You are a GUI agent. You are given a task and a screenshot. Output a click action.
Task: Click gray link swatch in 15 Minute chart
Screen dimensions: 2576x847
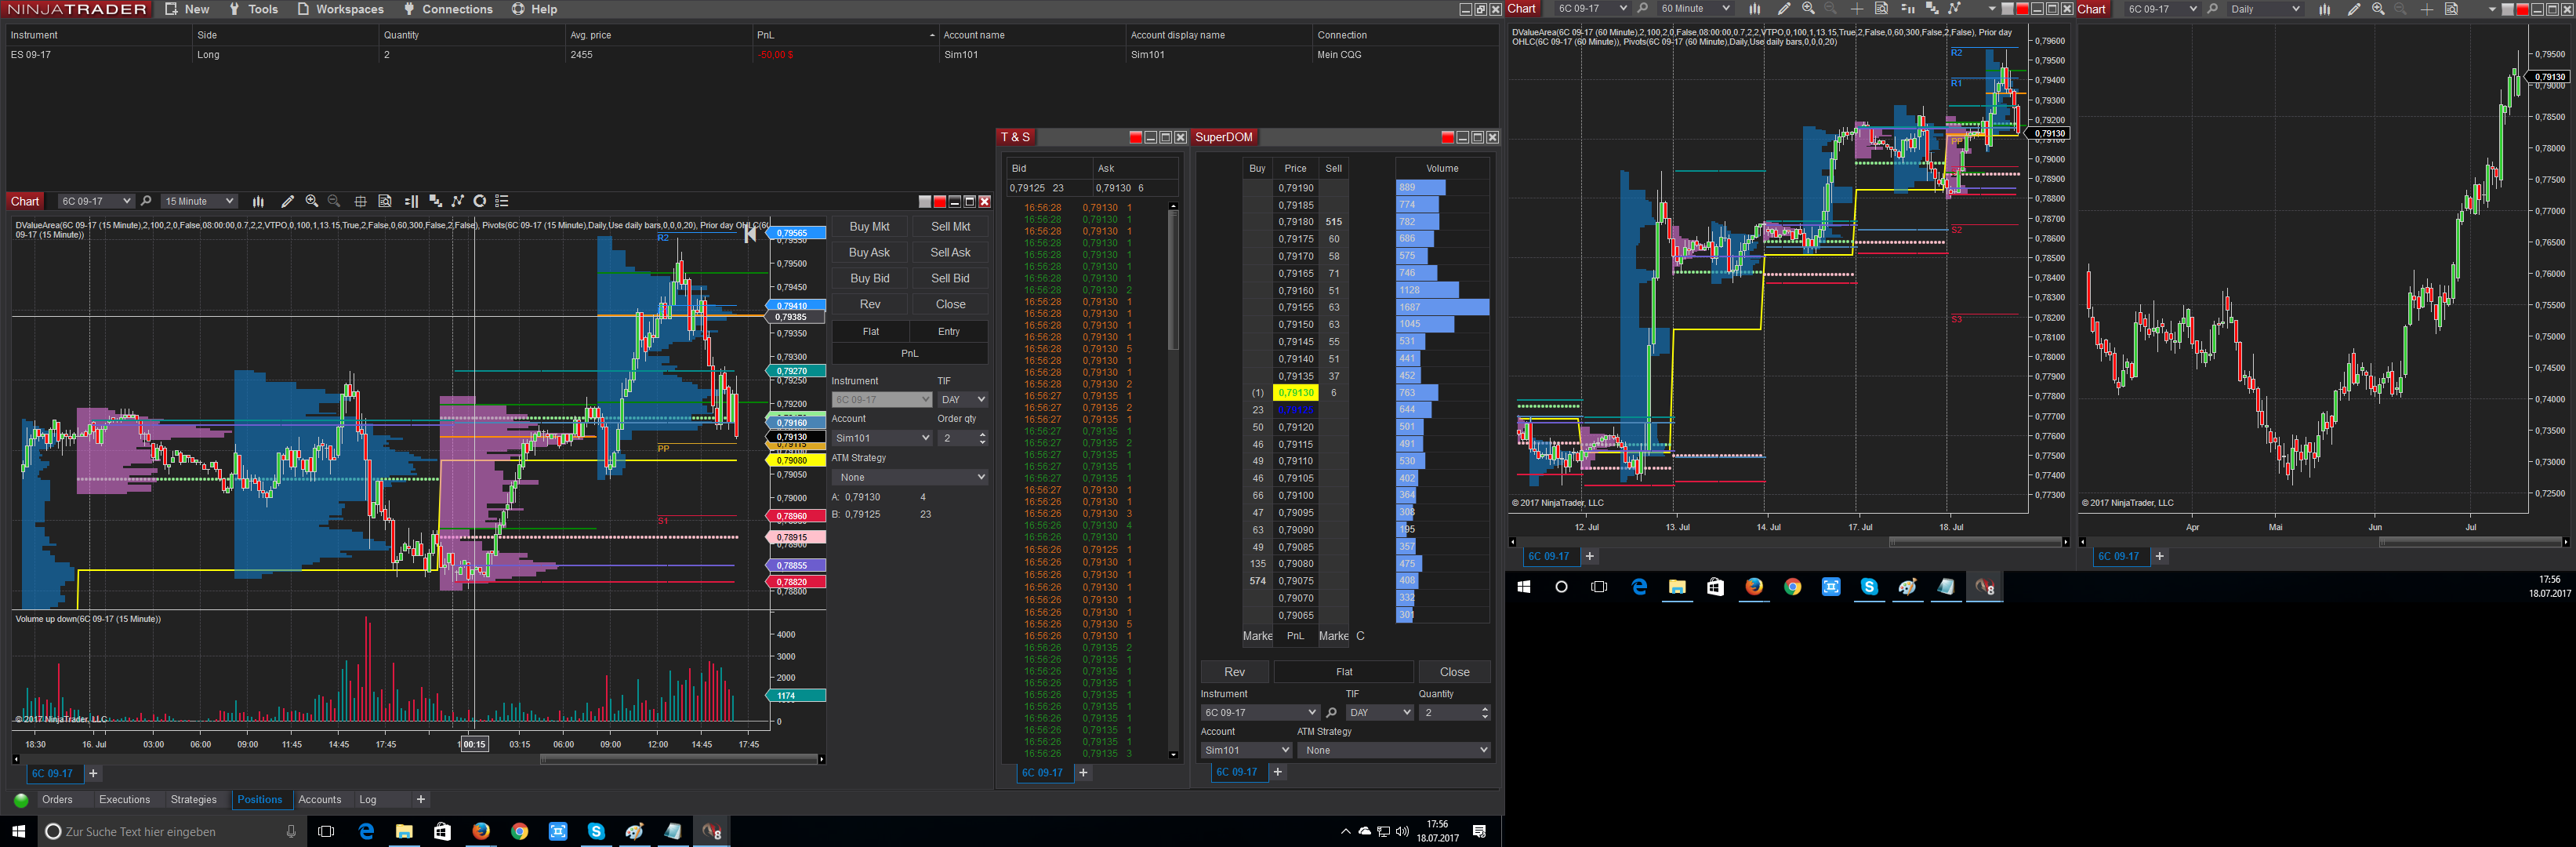tap(925, 202)
